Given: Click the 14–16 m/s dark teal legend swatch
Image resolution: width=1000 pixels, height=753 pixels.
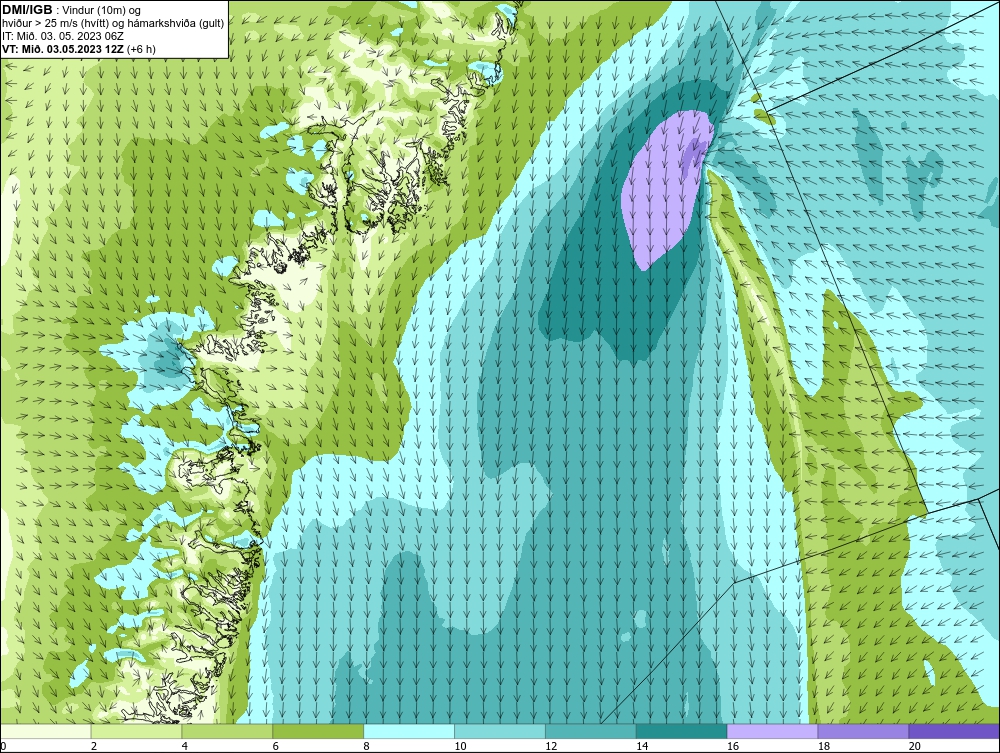Looking at the screenshot, I should pos(682,731).
